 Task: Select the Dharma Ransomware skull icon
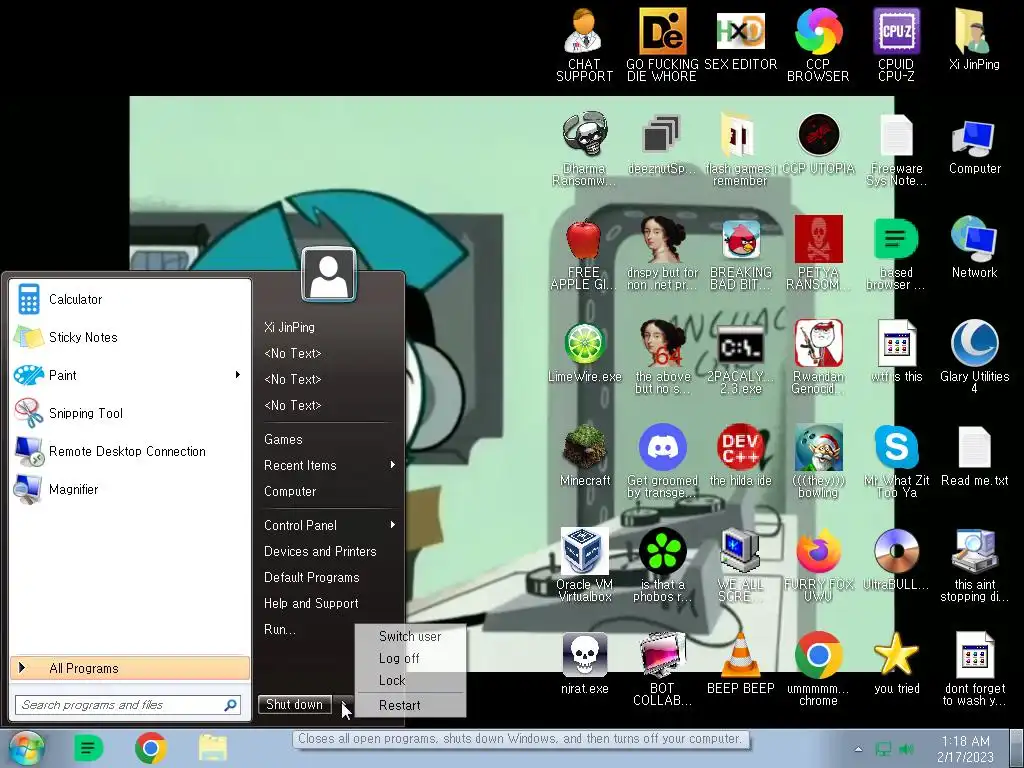(584, 149)
